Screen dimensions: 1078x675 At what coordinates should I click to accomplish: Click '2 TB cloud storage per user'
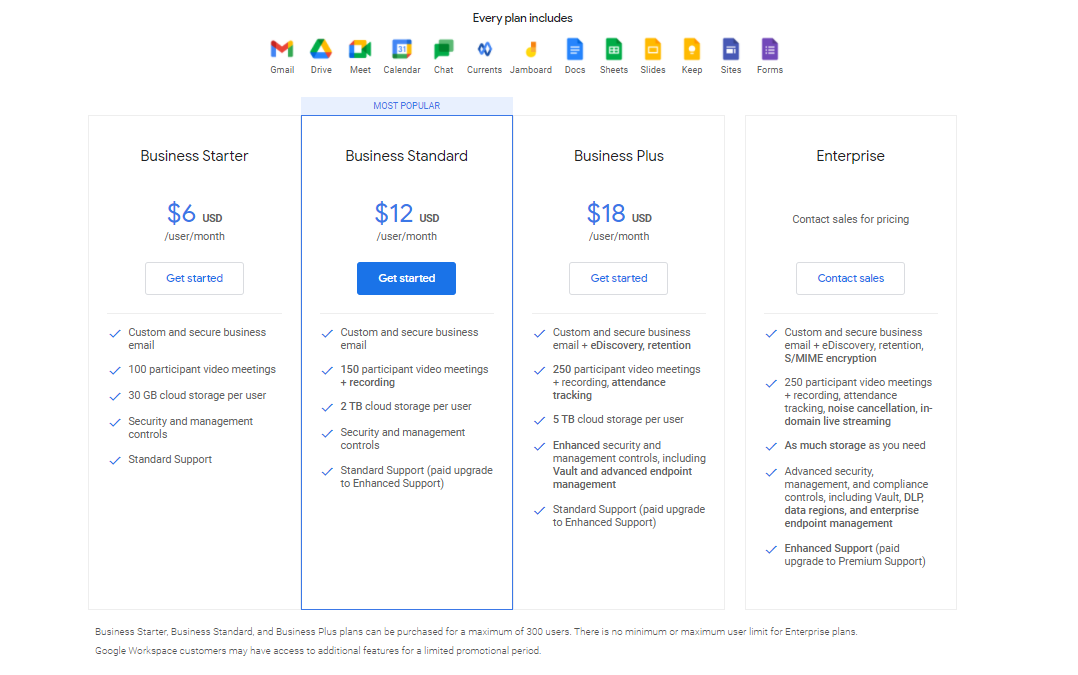[406, 407]
